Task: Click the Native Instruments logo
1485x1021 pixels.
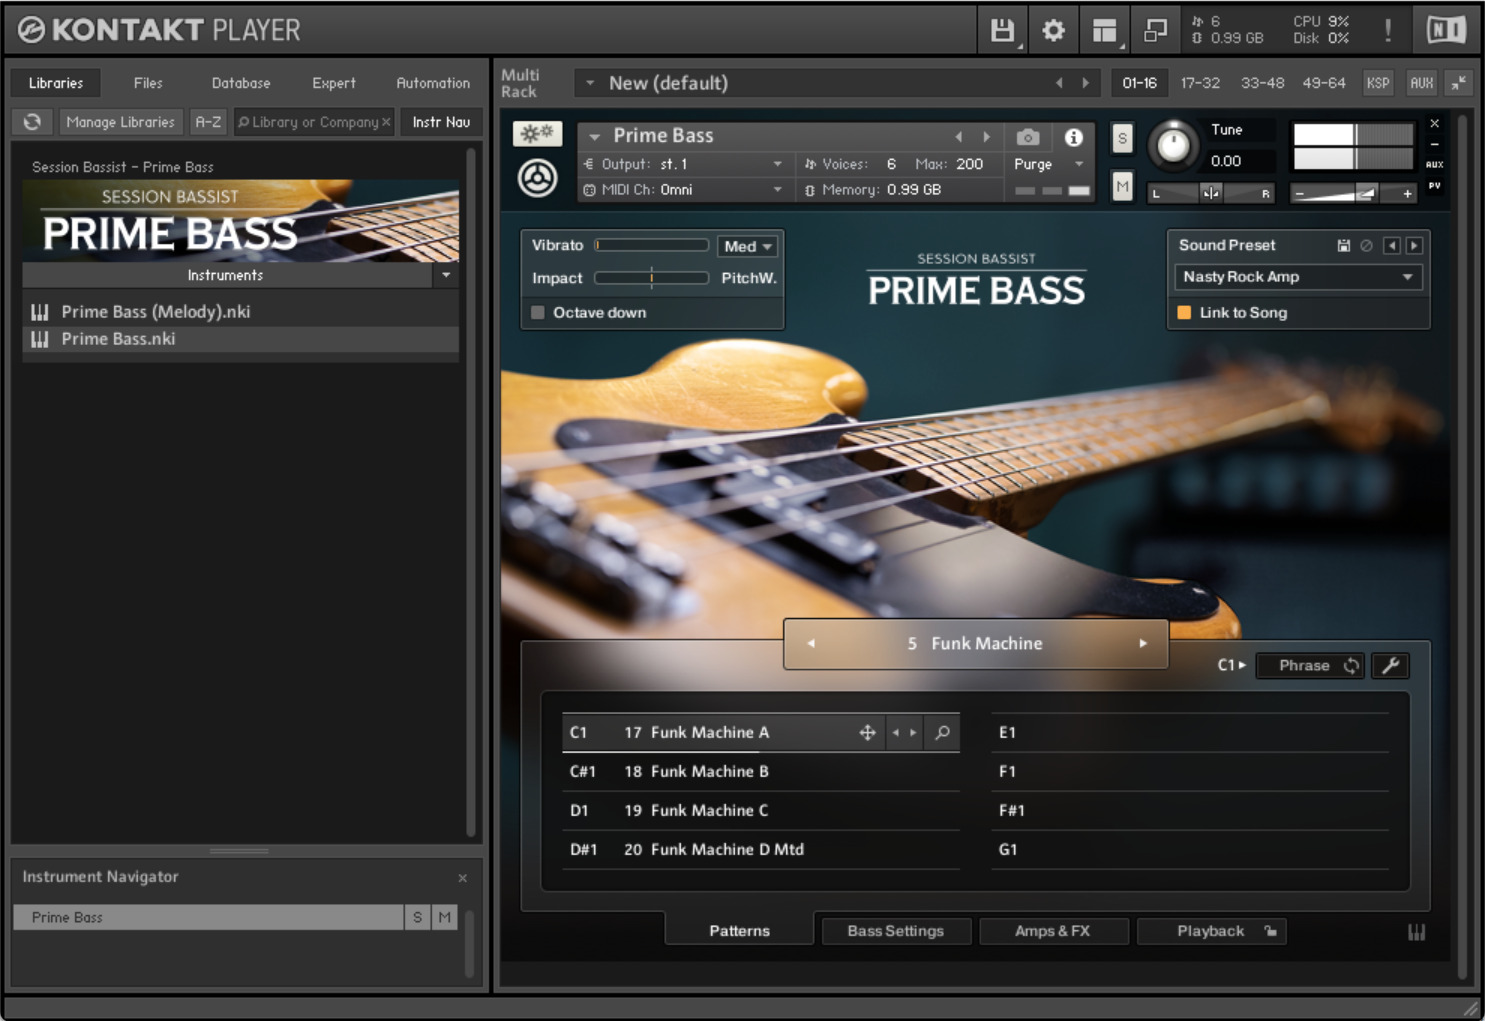Action: (x=1446, y=31)
